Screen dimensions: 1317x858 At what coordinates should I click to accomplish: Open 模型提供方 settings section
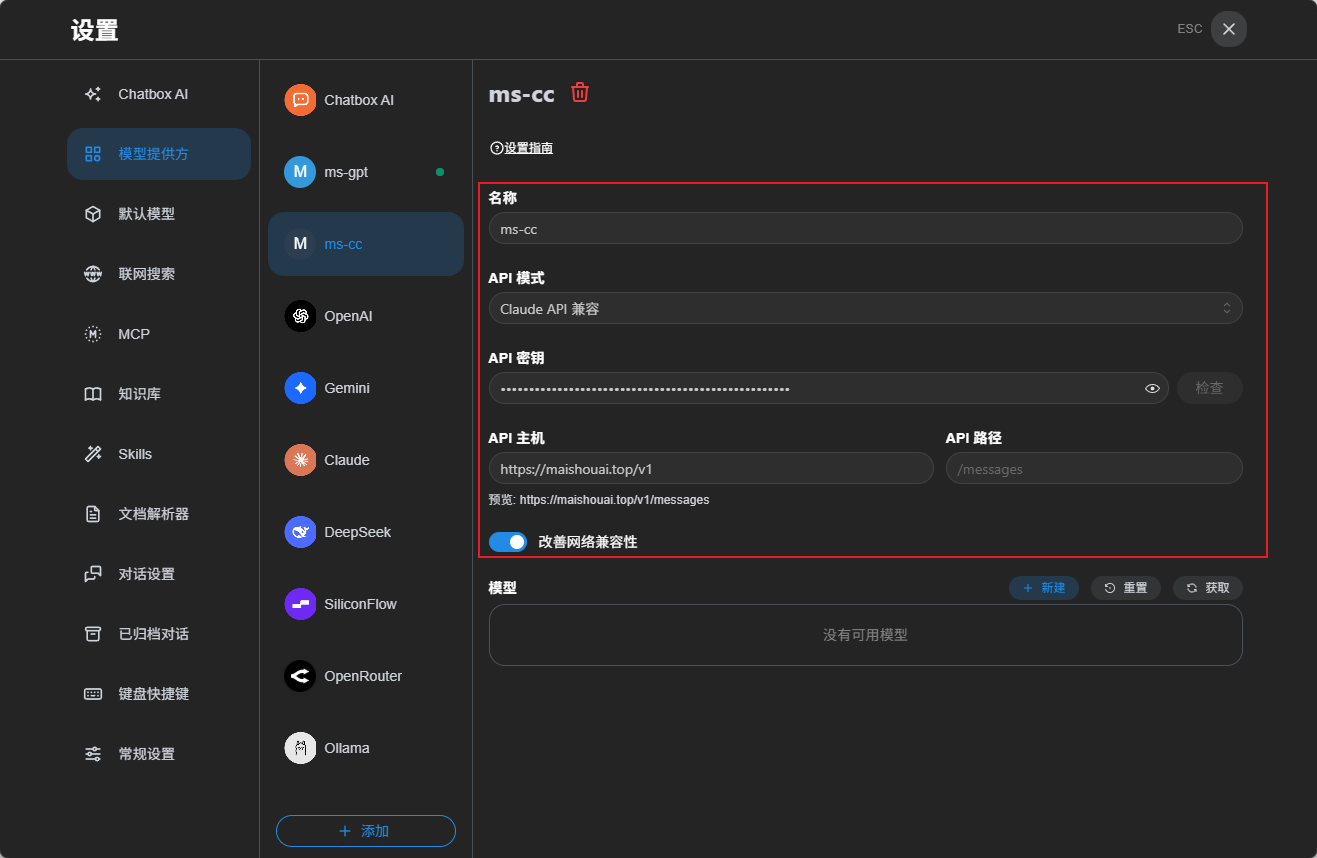point(159,154)
